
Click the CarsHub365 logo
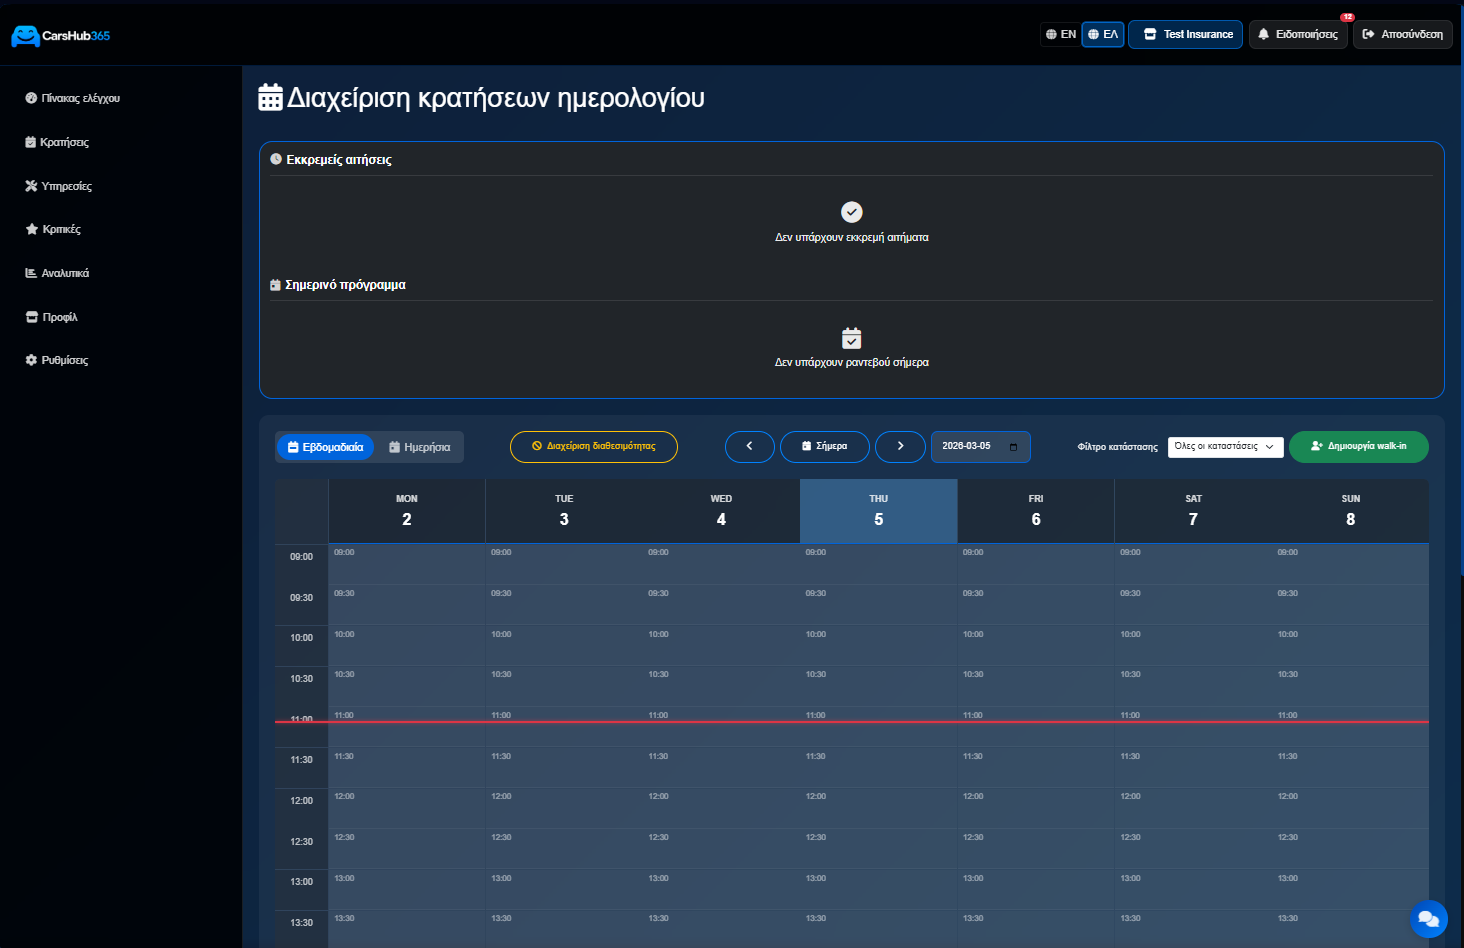click(x=61, y=36)
